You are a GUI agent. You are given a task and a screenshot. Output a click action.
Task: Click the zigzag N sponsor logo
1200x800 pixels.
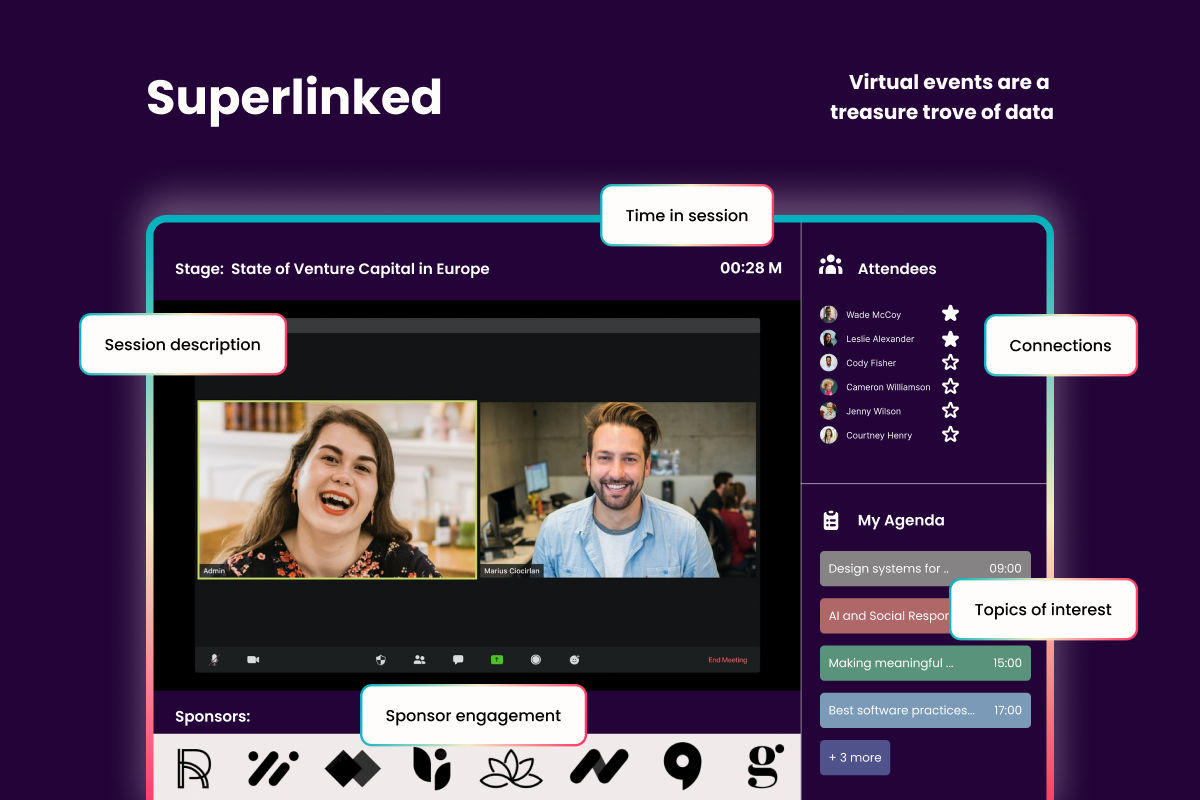coord(599,768)
